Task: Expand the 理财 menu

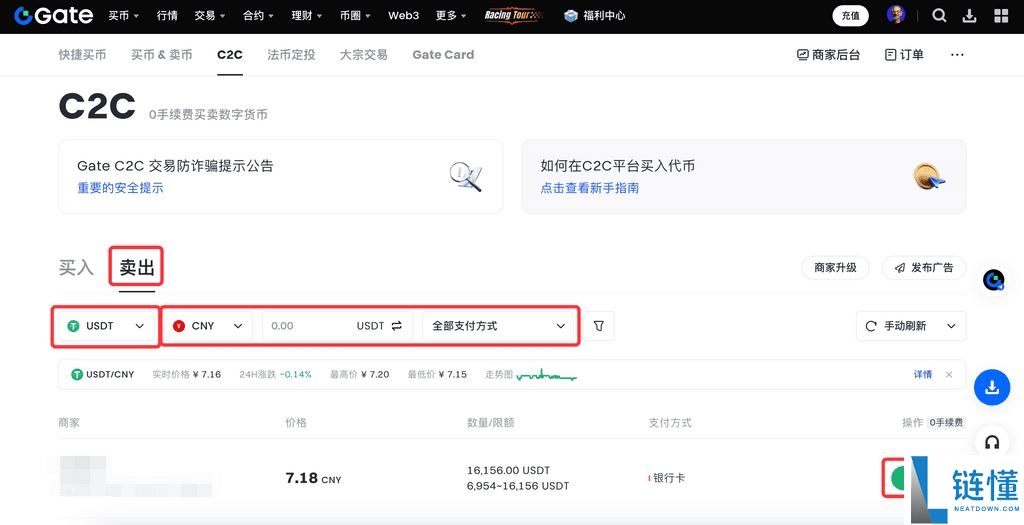Action: 306,16
